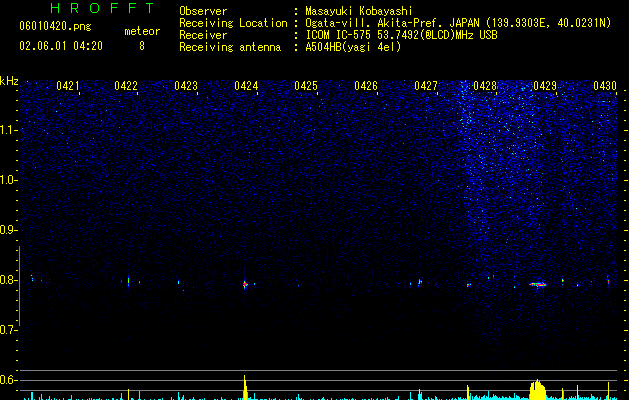629x400 pixels.
Task: Click the 1.0 kHz axis label
Action: pos(9,180)
